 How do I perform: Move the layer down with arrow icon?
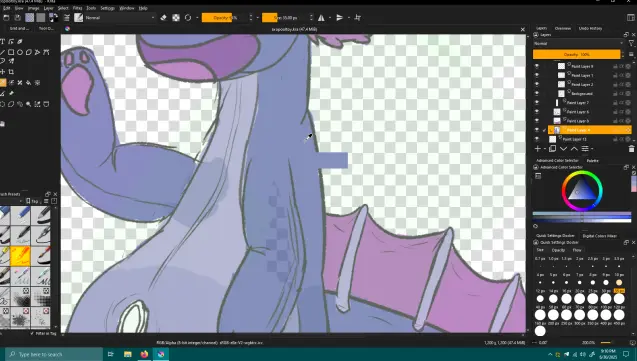coord(563,149)
